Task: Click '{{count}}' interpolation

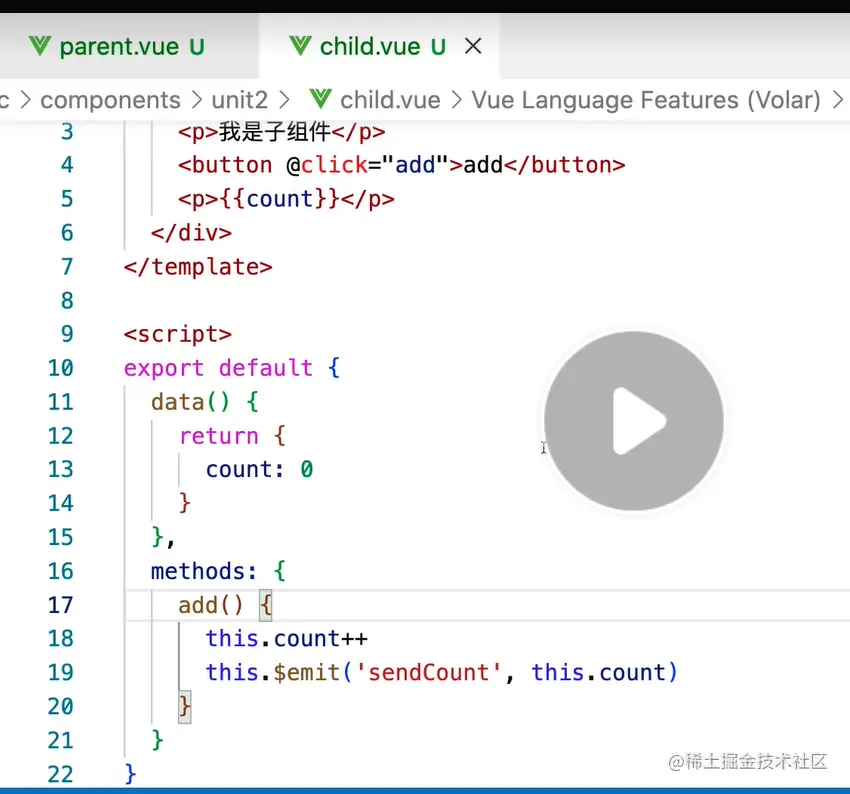Action: (280, 199)
